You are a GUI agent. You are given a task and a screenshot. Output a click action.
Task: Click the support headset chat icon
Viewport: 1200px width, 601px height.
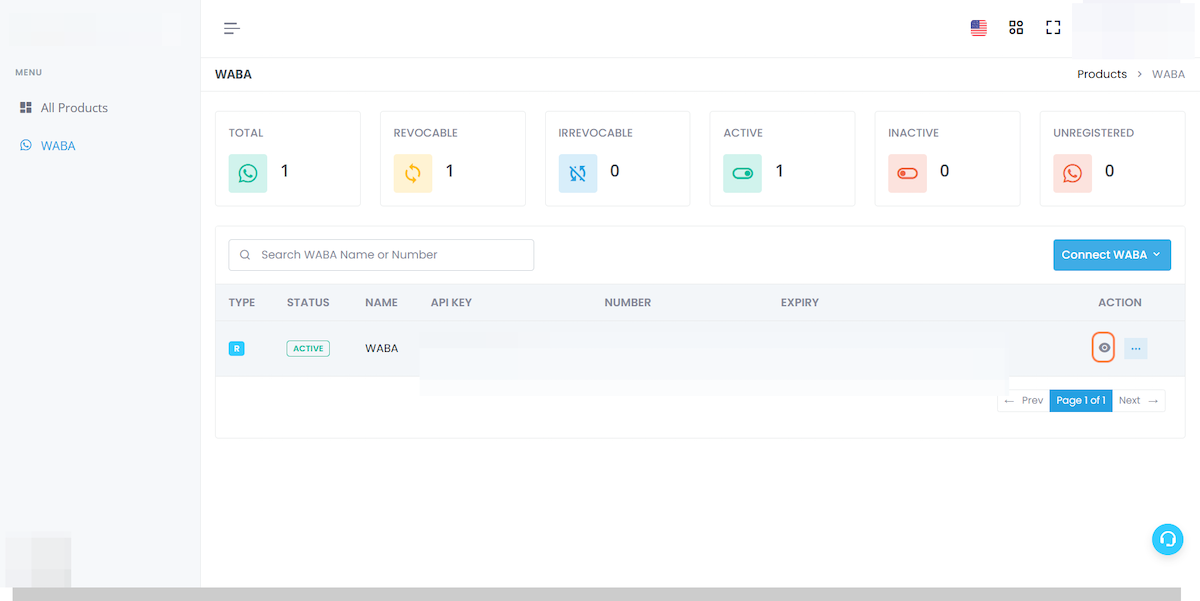click(x=1167, y=539)
